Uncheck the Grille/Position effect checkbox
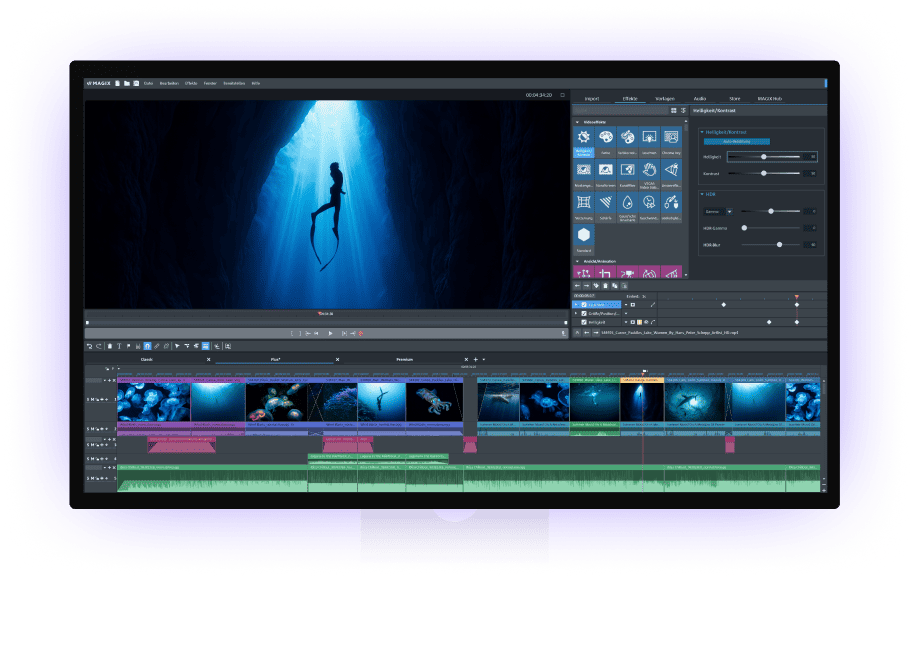911x653 pixels. (584, 313)
